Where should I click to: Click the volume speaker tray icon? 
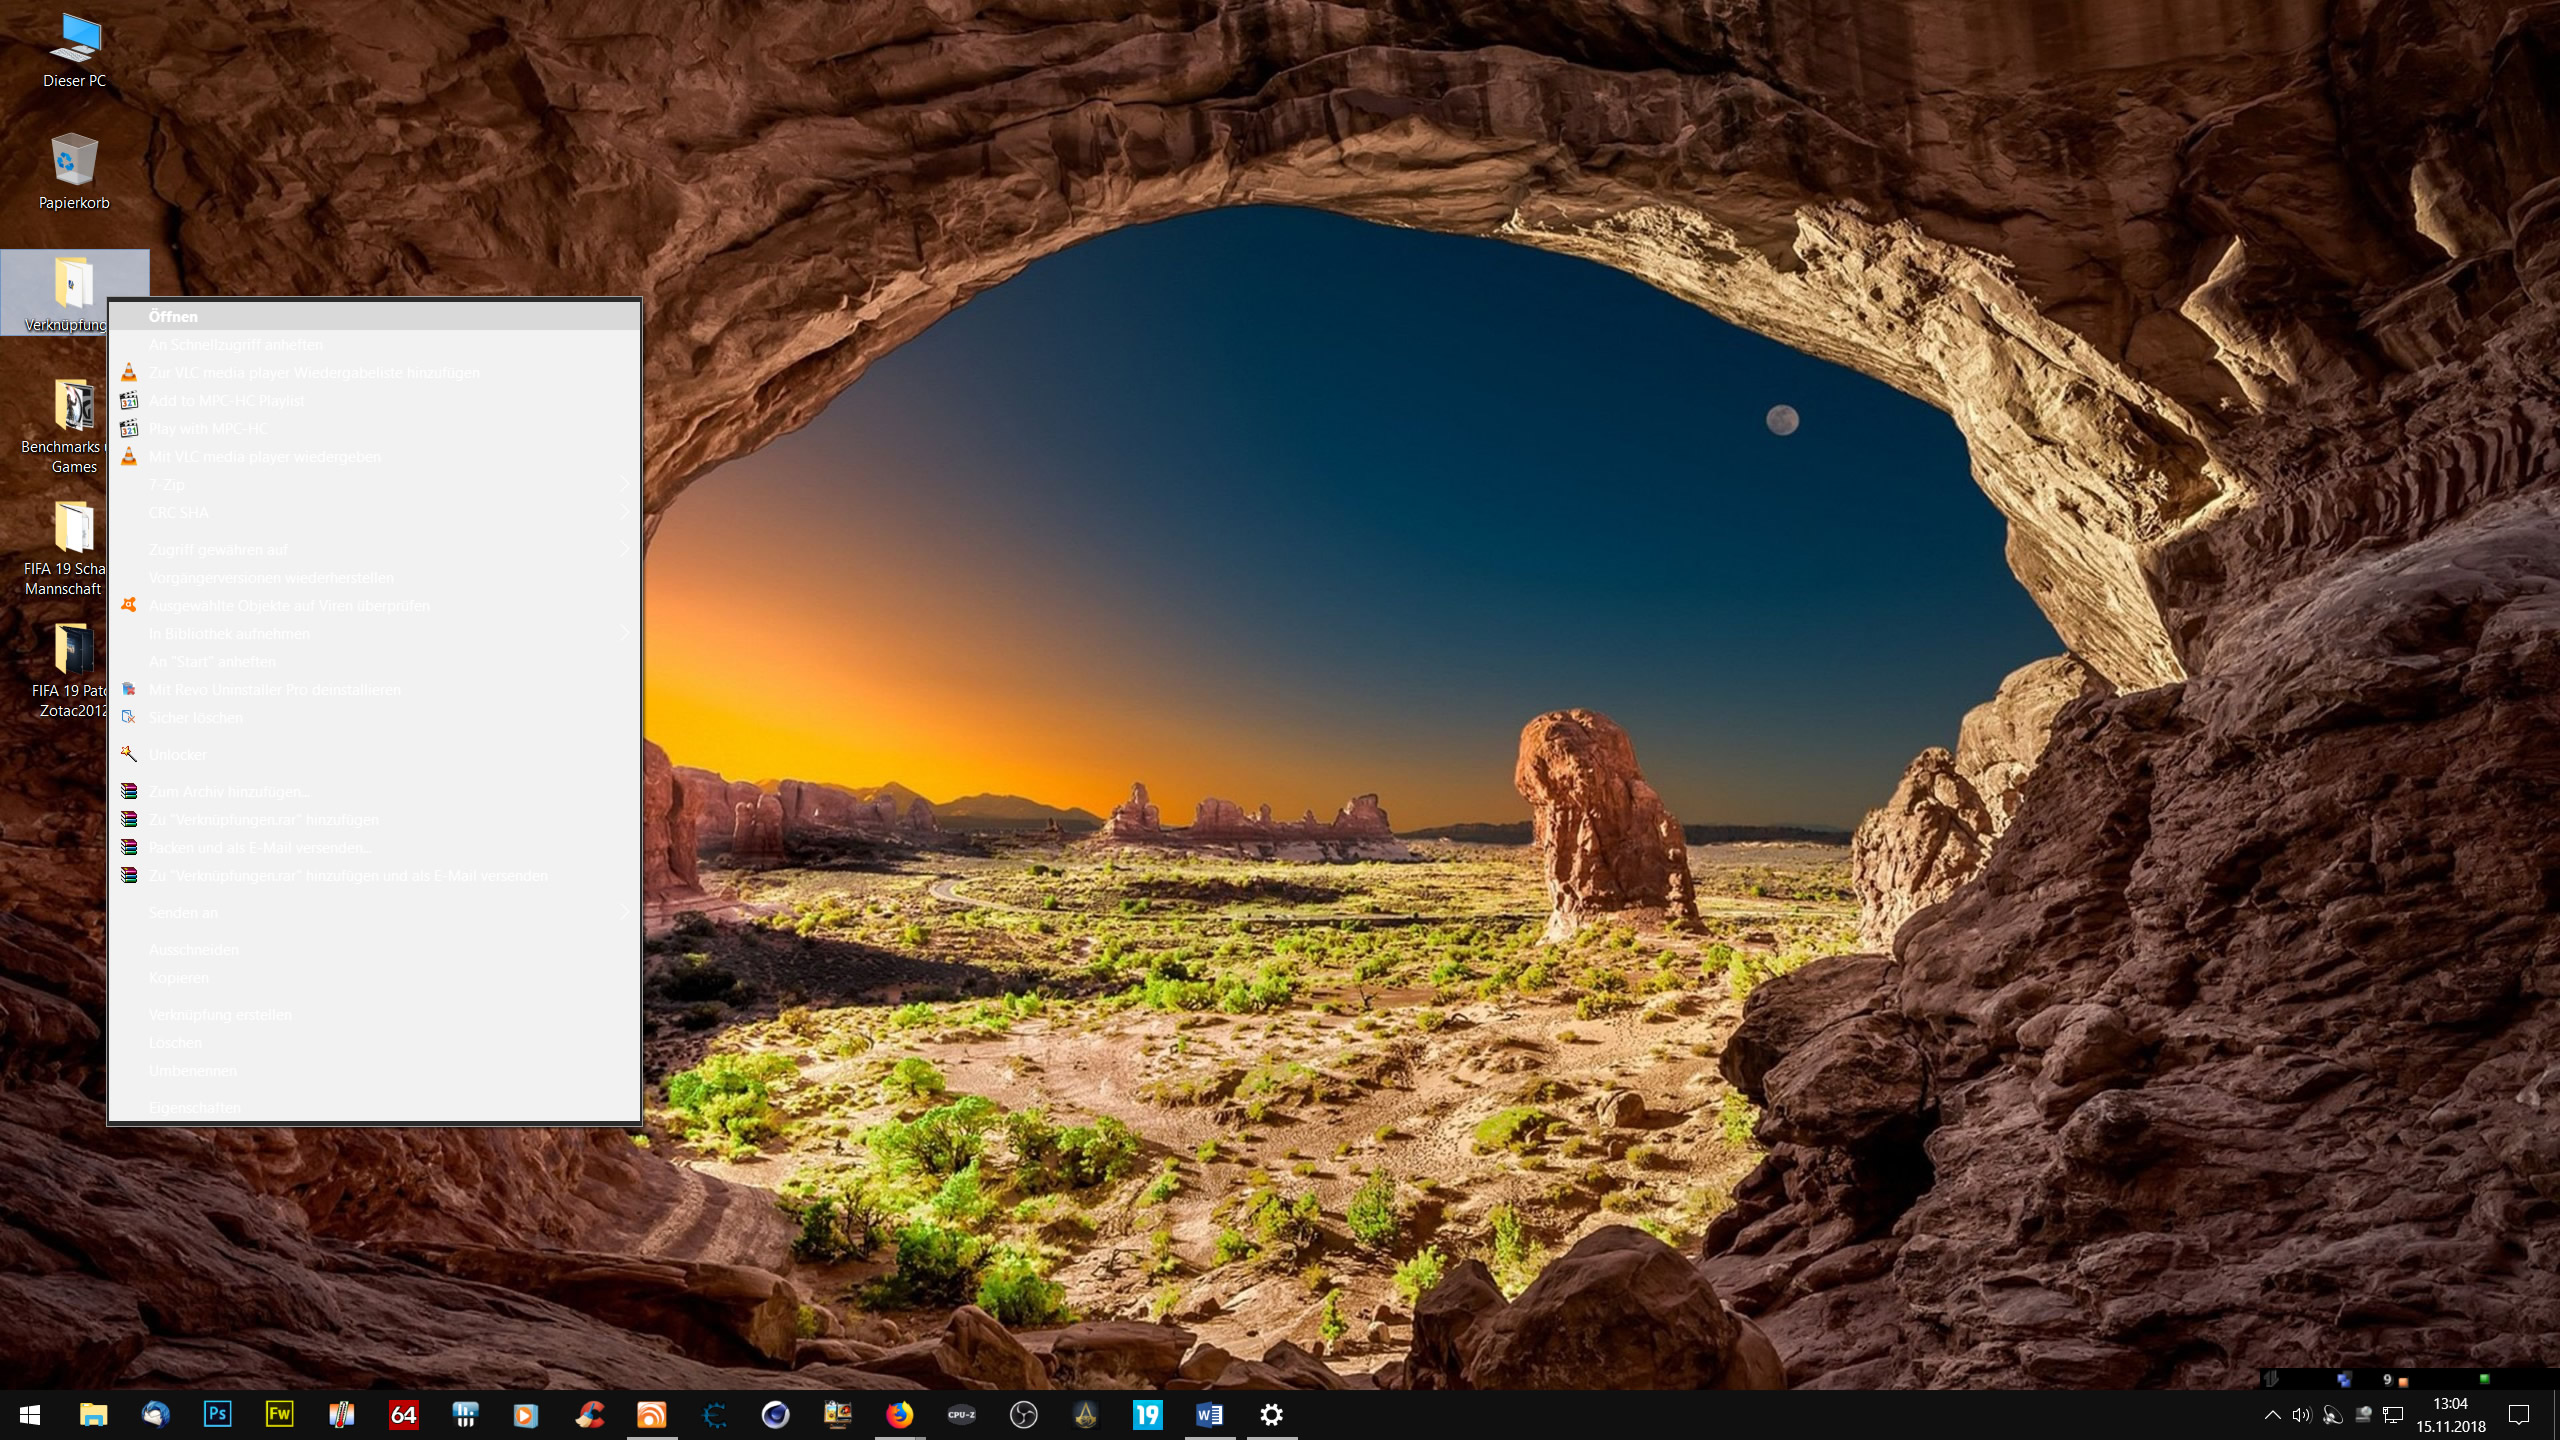2301,1415
